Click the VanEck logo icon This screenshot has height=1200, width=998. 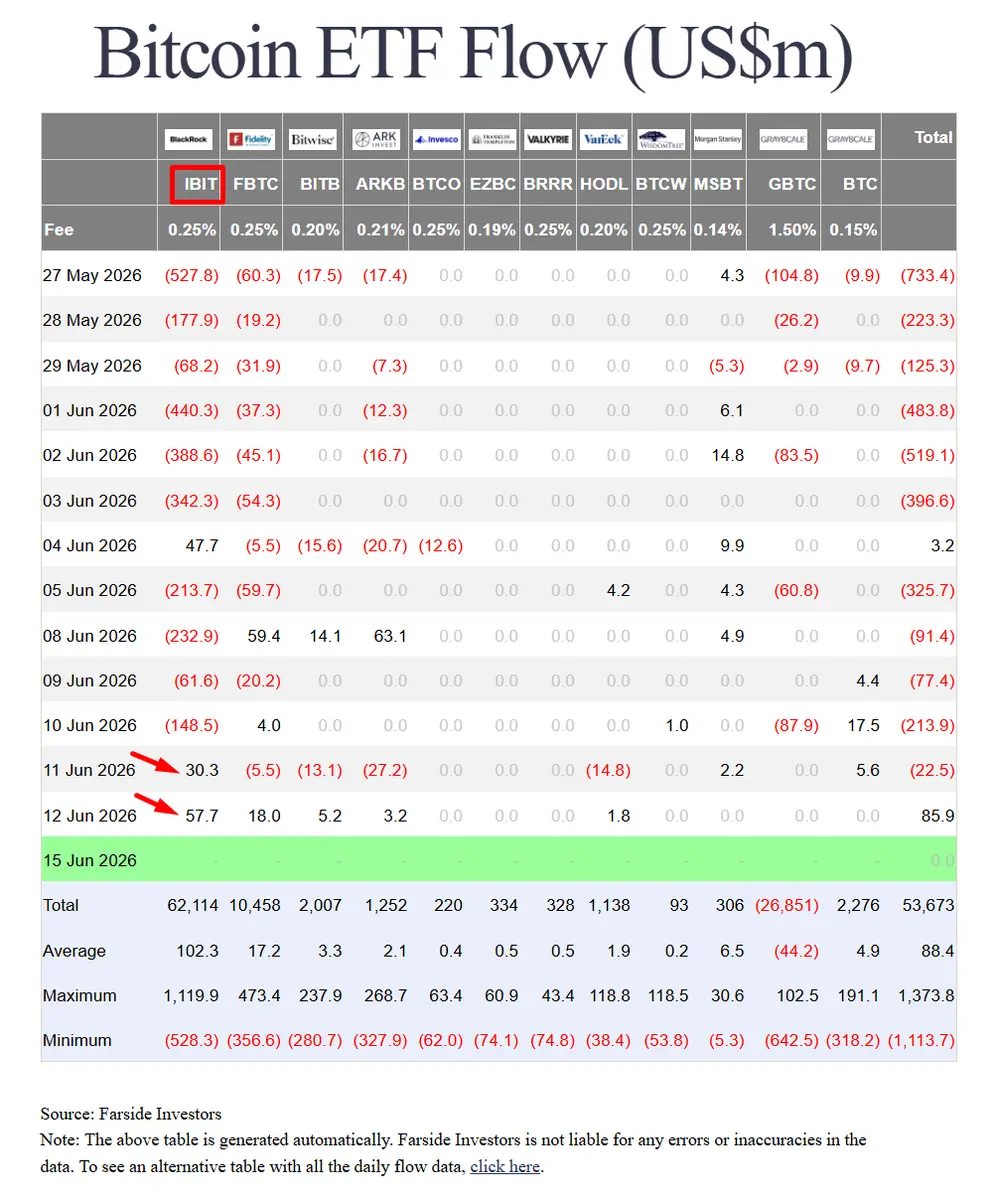[603, 139]
